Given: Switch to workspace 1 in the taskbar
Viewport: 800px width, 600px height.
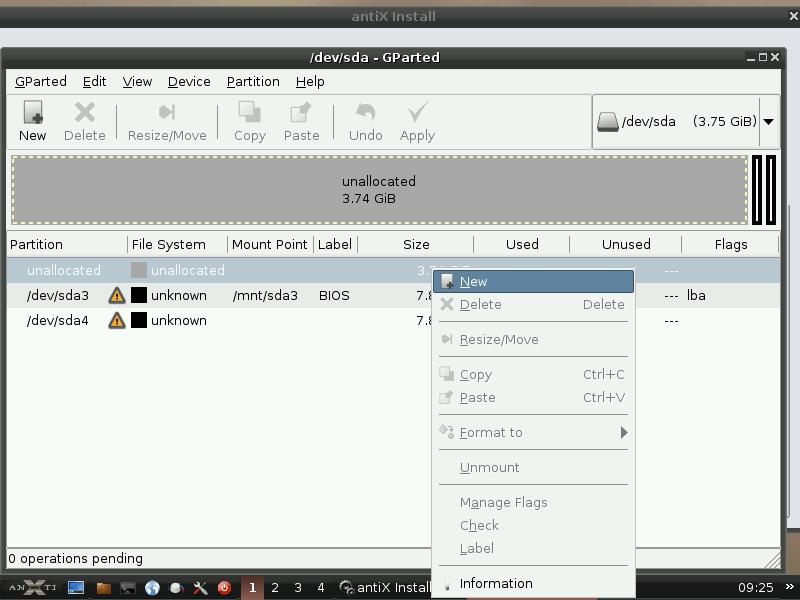Looking at the screenshot, I should point(252,588).
